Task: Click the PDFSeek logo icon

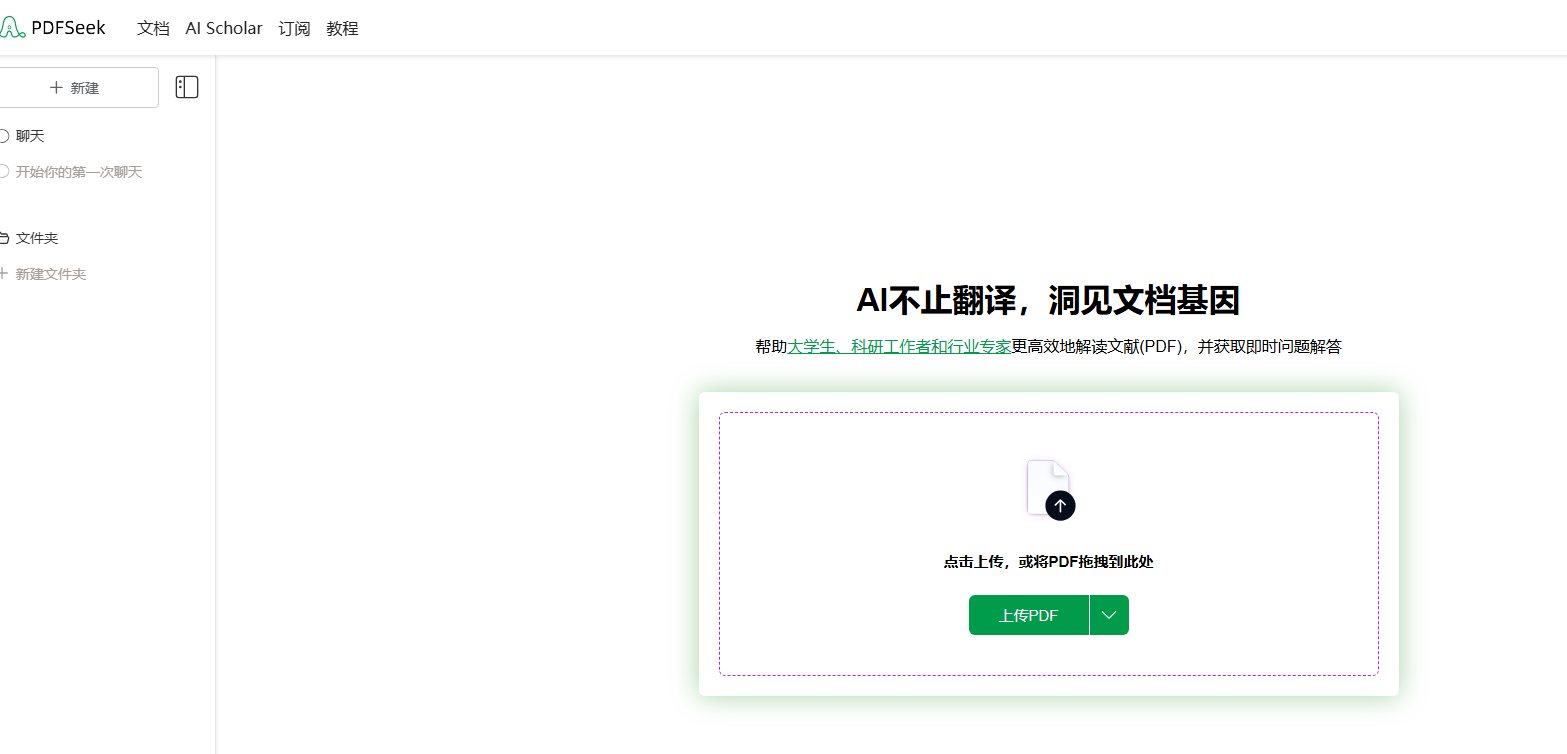Action: pos(12,28)
